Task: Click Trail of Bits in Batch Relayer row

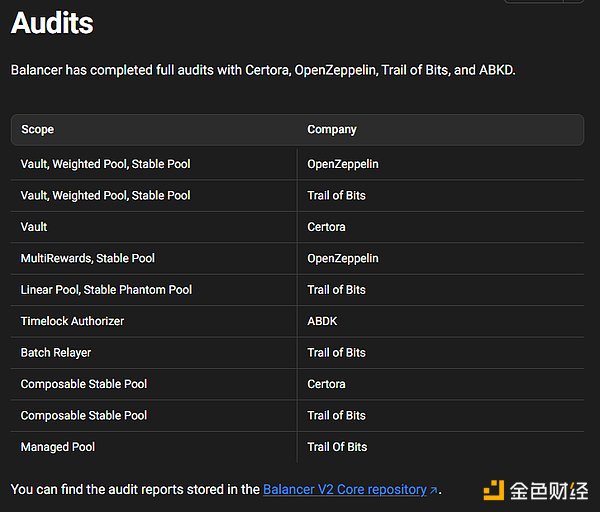Action: click(336, 352)
